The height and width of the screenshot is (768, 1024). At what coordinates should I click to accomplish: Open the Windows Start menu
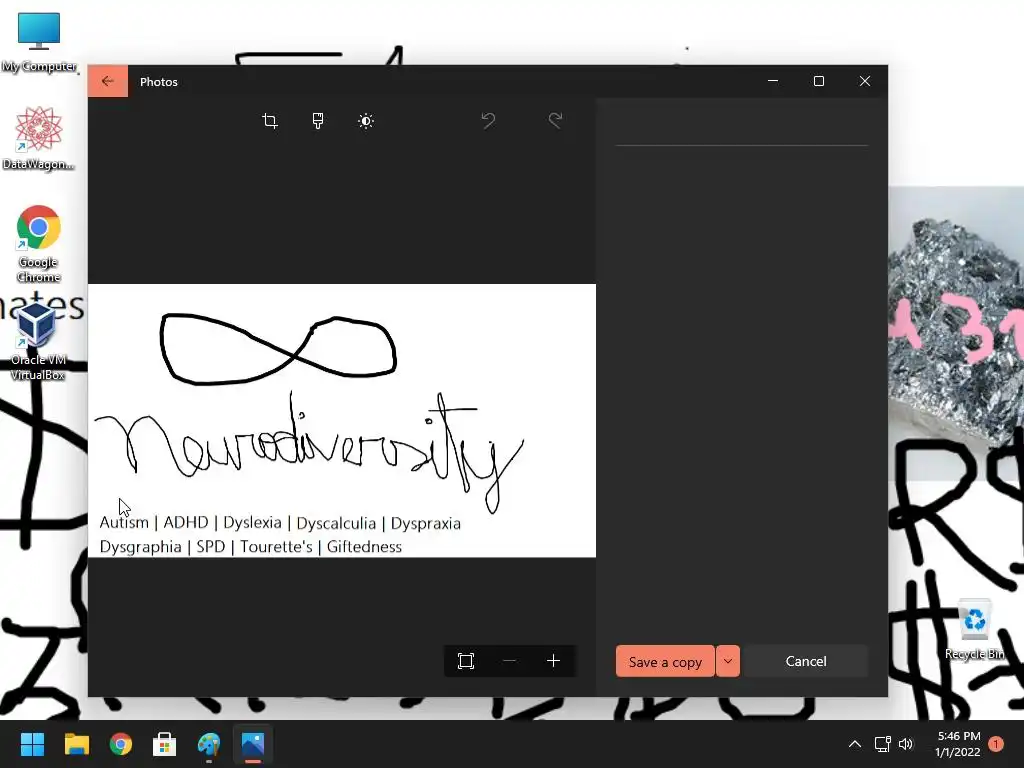pyautogui.click(x=32, y=744)
